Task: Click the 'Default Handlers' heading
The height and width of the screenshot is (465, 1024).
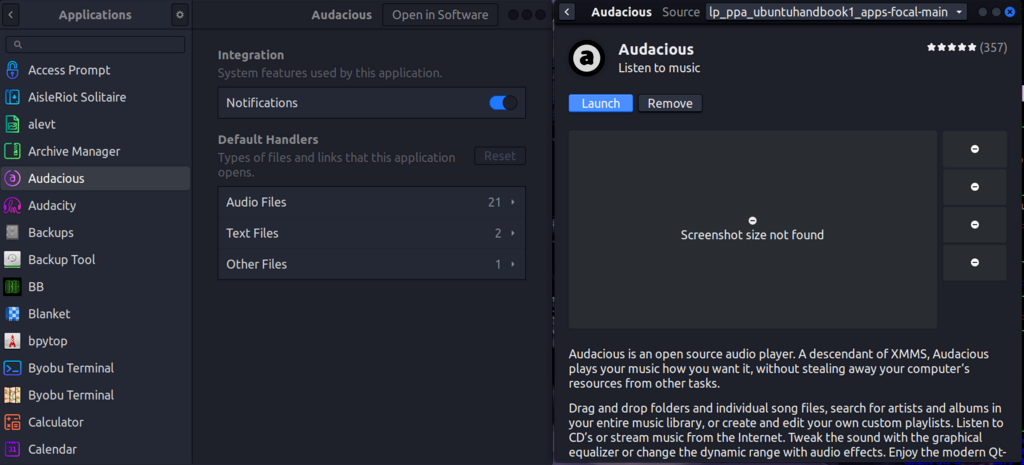Action: 268,139
